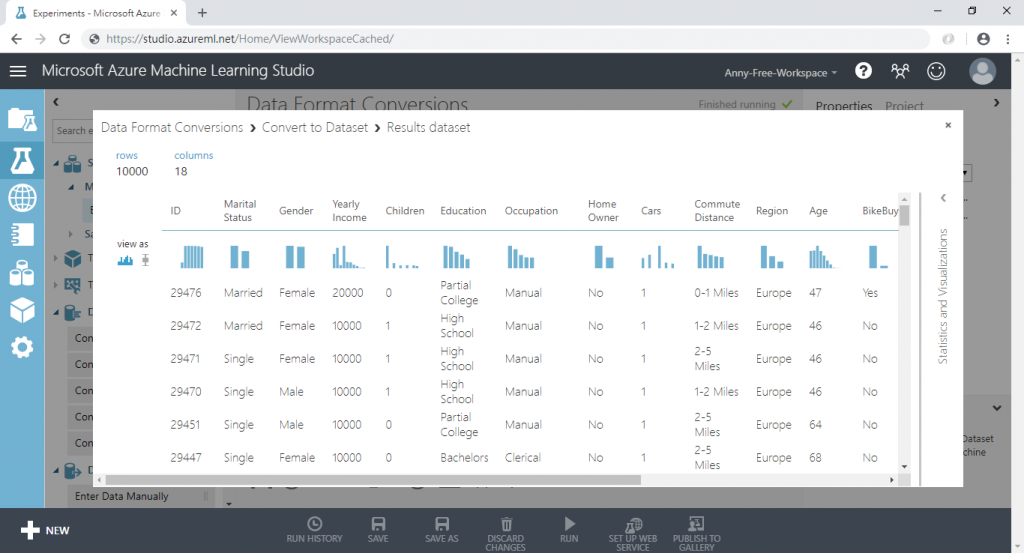Select the Children column histogram
The height and width of the screenshot is (553, 1024).
tap(402, 257)
